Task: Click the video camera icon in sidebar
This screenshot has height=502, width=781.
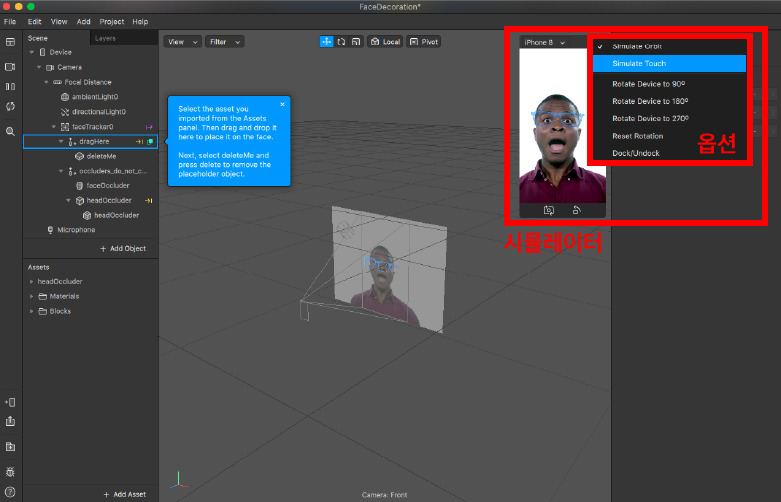Action: tap(10, 67)
